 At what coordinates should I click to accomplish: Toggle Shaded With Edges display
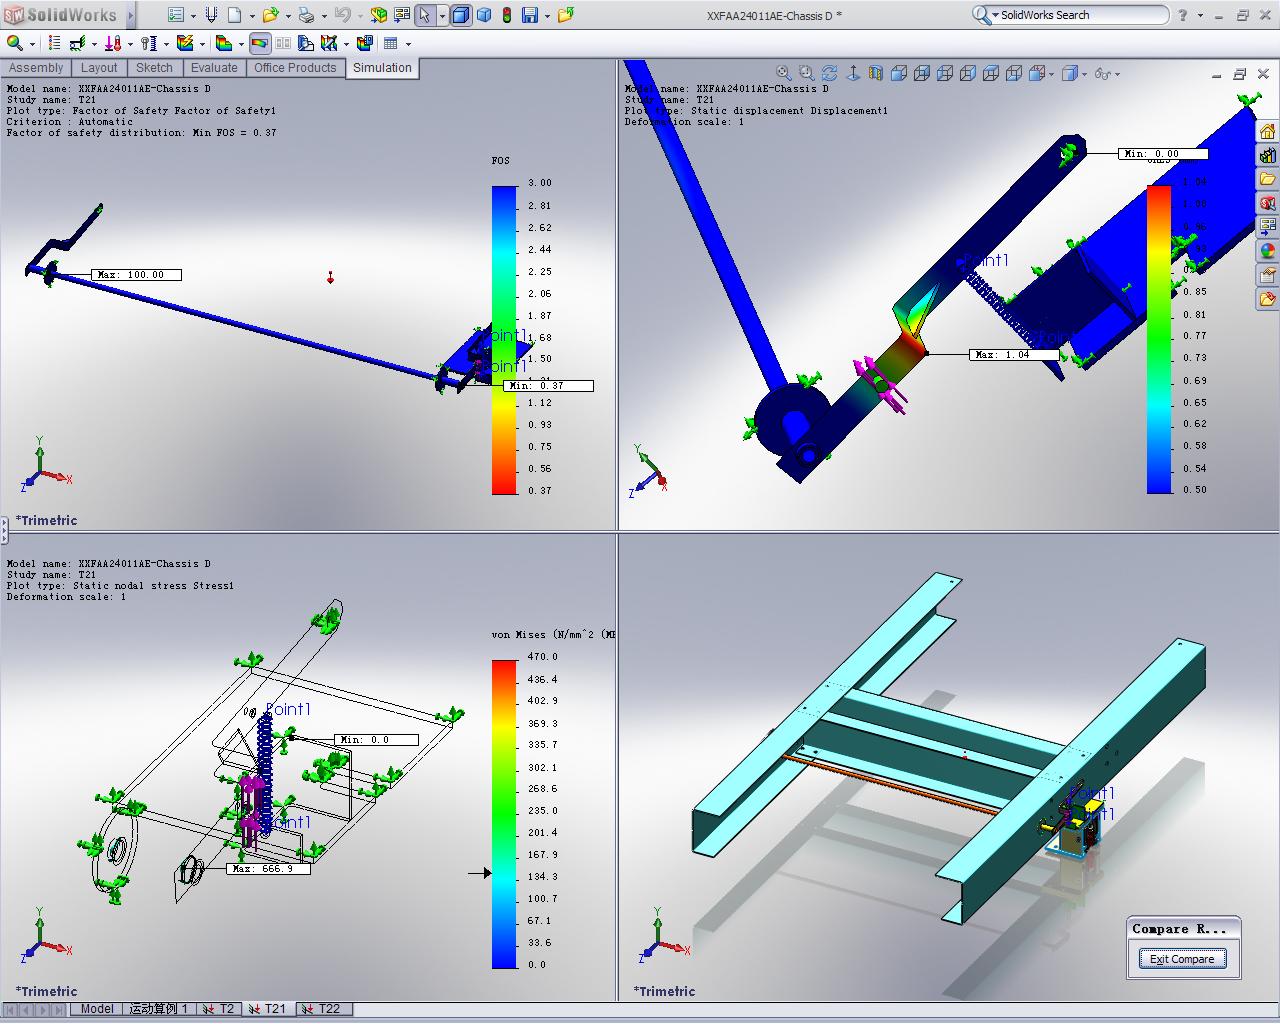click(x=460, y=15)
